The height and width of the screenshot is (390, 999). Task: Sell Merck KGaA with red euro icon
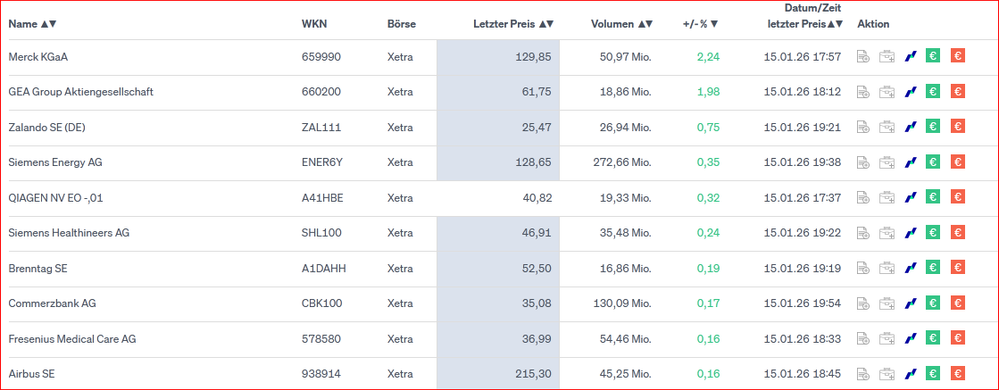coord(957,56)
